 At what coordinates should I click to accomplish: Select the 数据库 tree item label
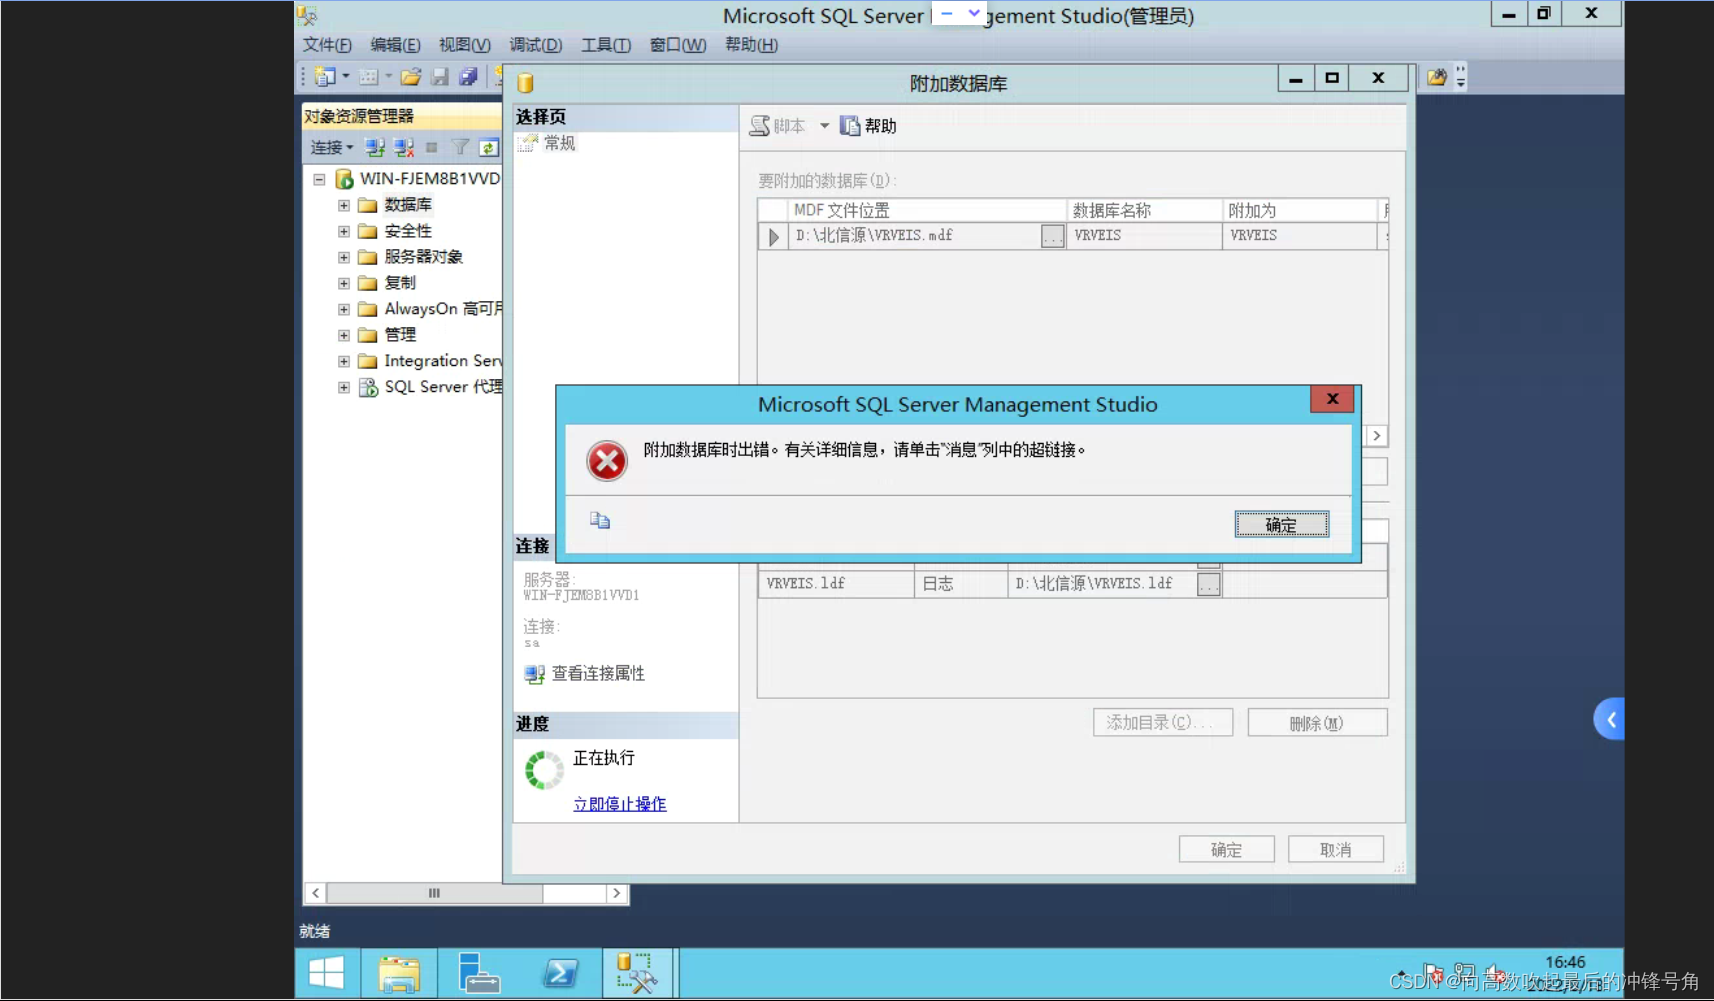(408, 205)
